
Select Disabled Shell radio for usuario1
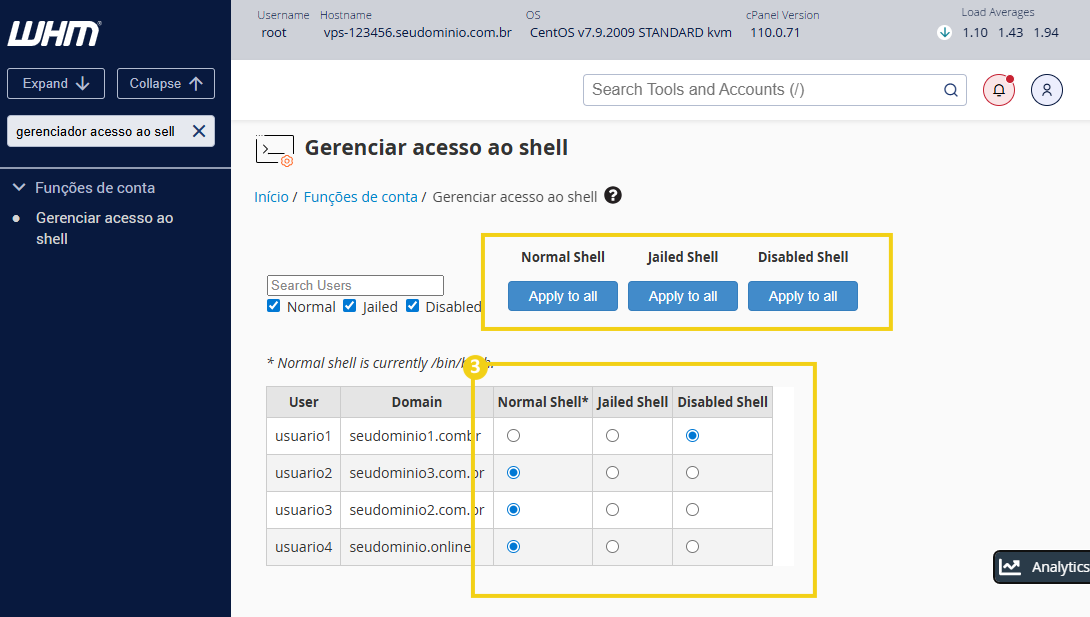[x=692, y=436]
